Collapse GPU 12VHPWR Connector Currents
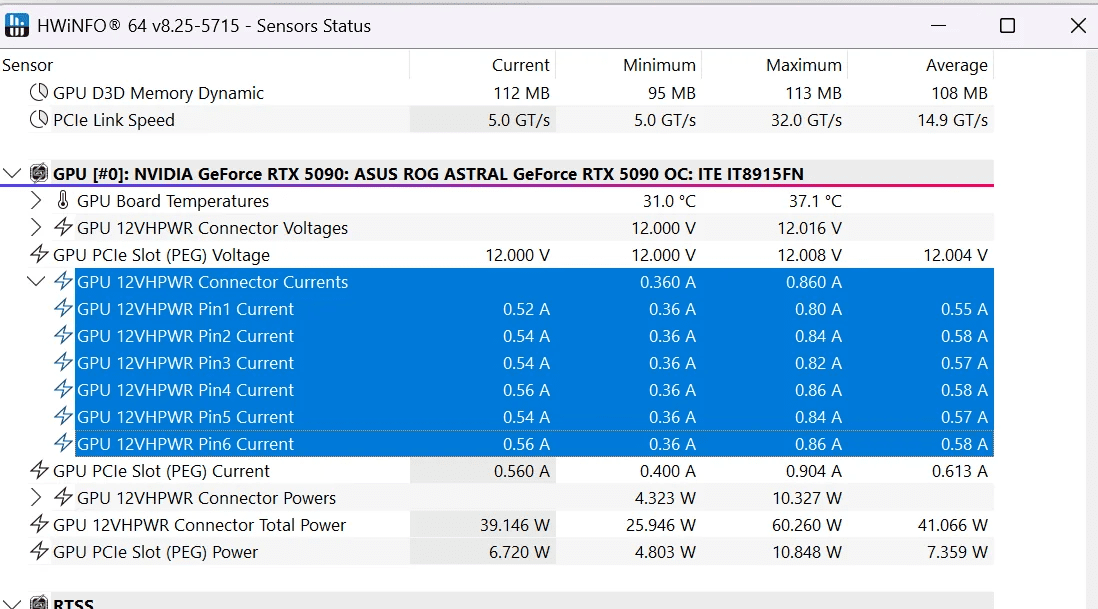This screenshot has width=1098, height=609. click(37, 282)
